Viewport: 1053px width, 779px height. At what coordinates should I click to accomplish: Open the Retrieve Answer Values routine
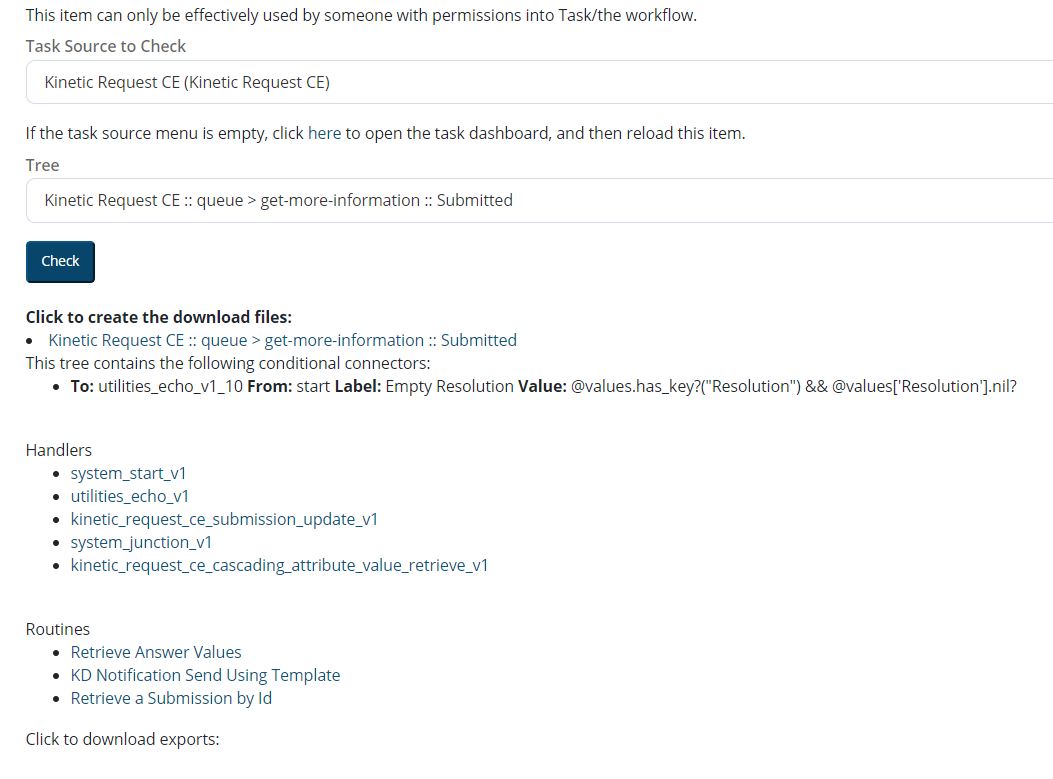156,652
